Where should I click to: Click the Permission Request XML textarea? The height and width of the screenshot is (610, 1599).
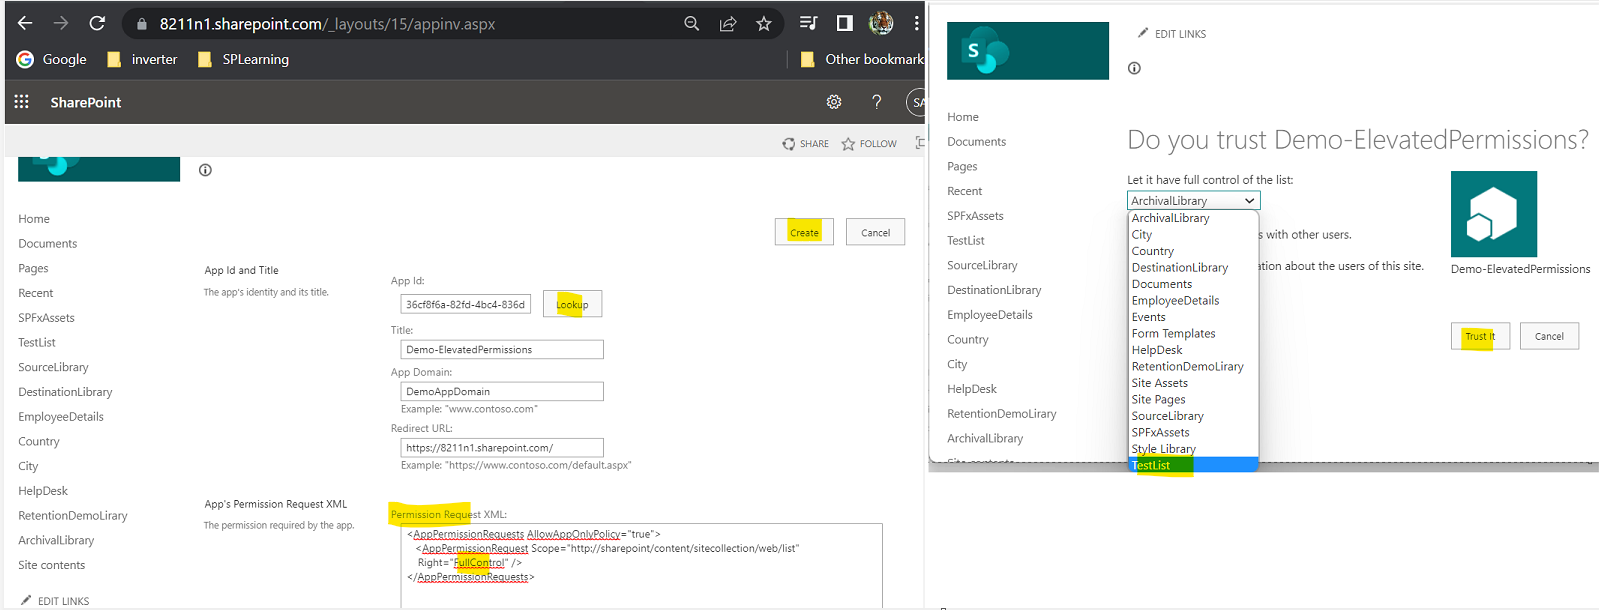[x=641, y=565]
